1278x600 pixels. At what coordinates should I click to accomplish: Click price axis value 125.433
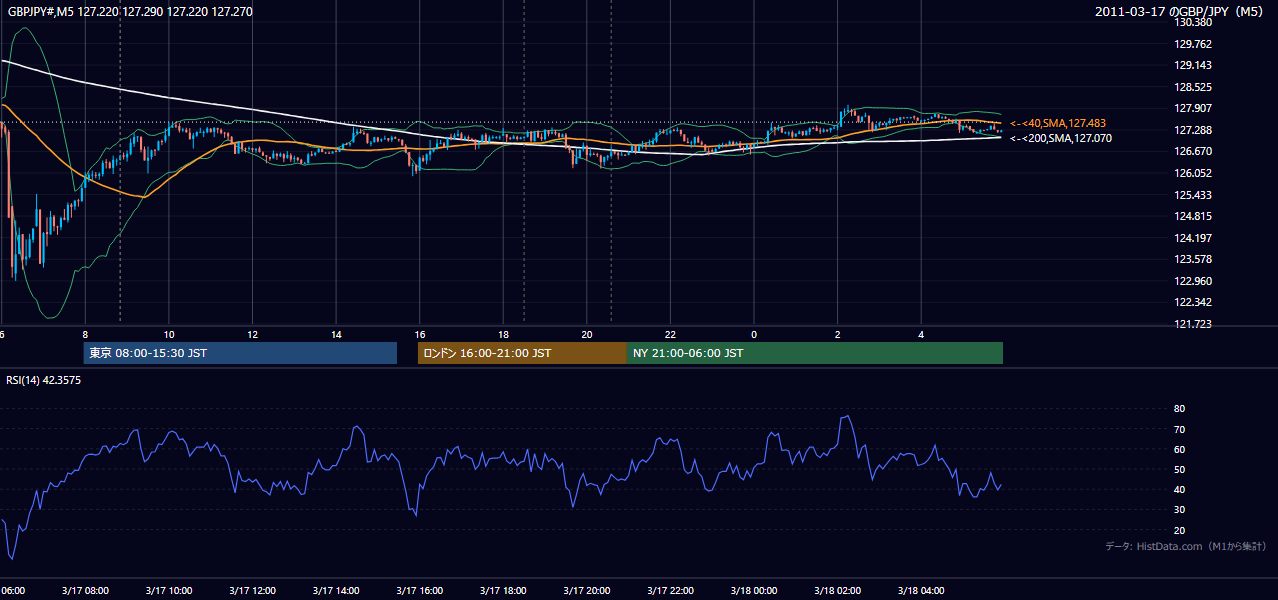1193,195
